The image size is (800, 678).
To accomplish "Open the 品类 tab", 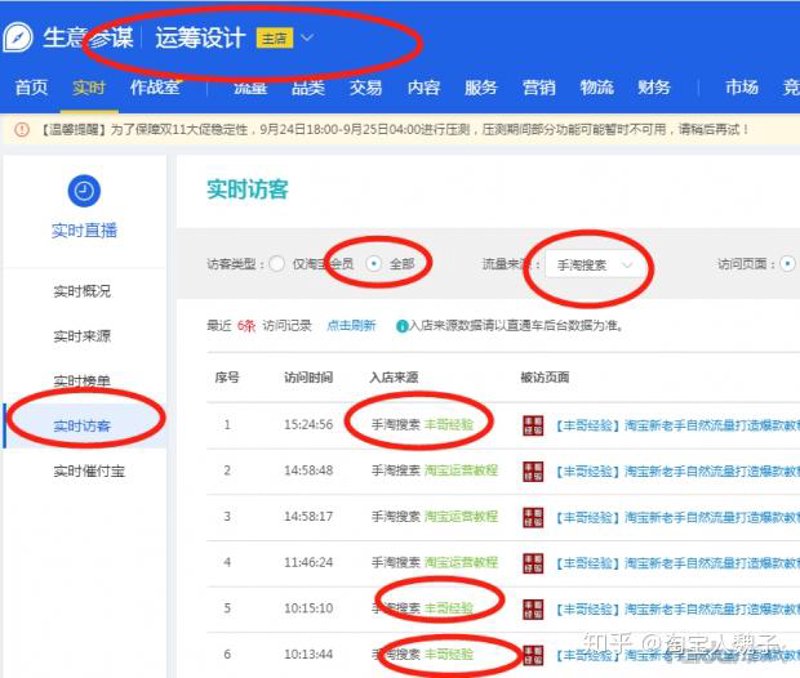I will click(x=308, y=88).
